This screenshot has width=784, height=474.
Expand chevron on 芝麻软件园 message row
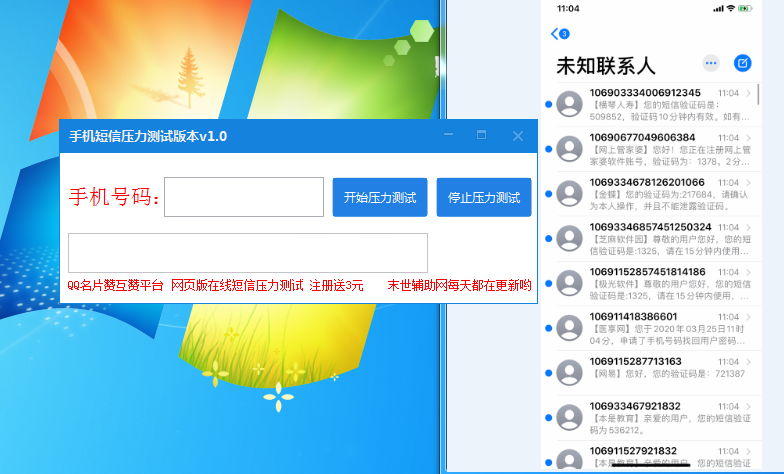tap(748, 227)
